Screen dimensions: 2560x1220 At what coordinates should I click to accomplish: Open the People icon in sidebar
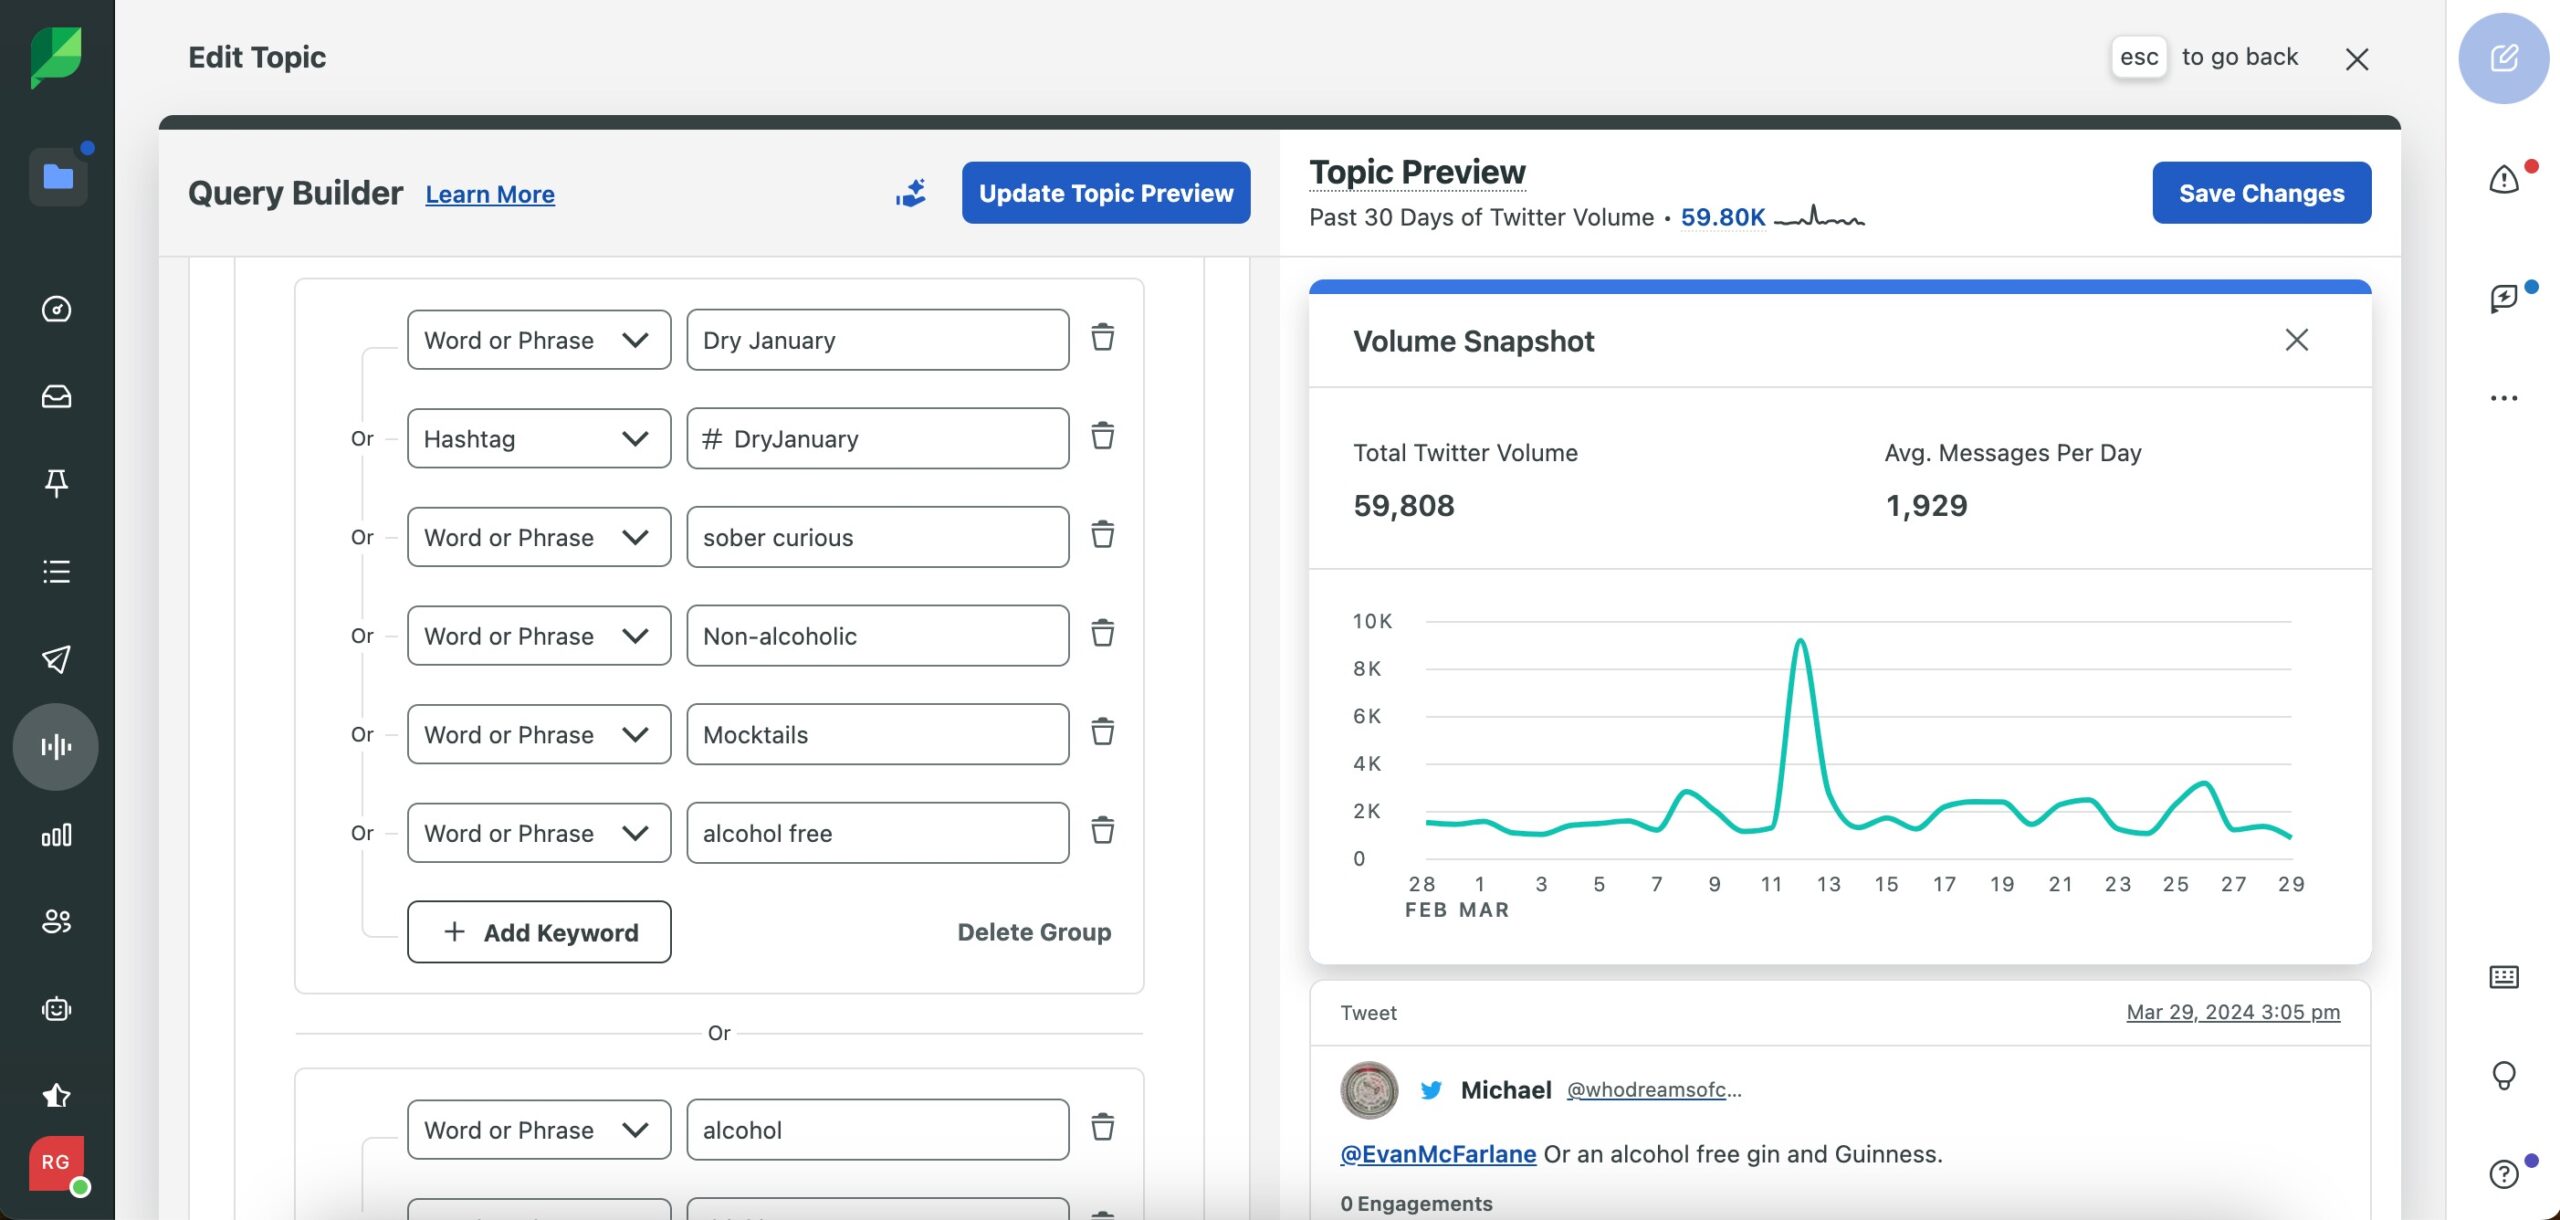(x=56, y=921)
